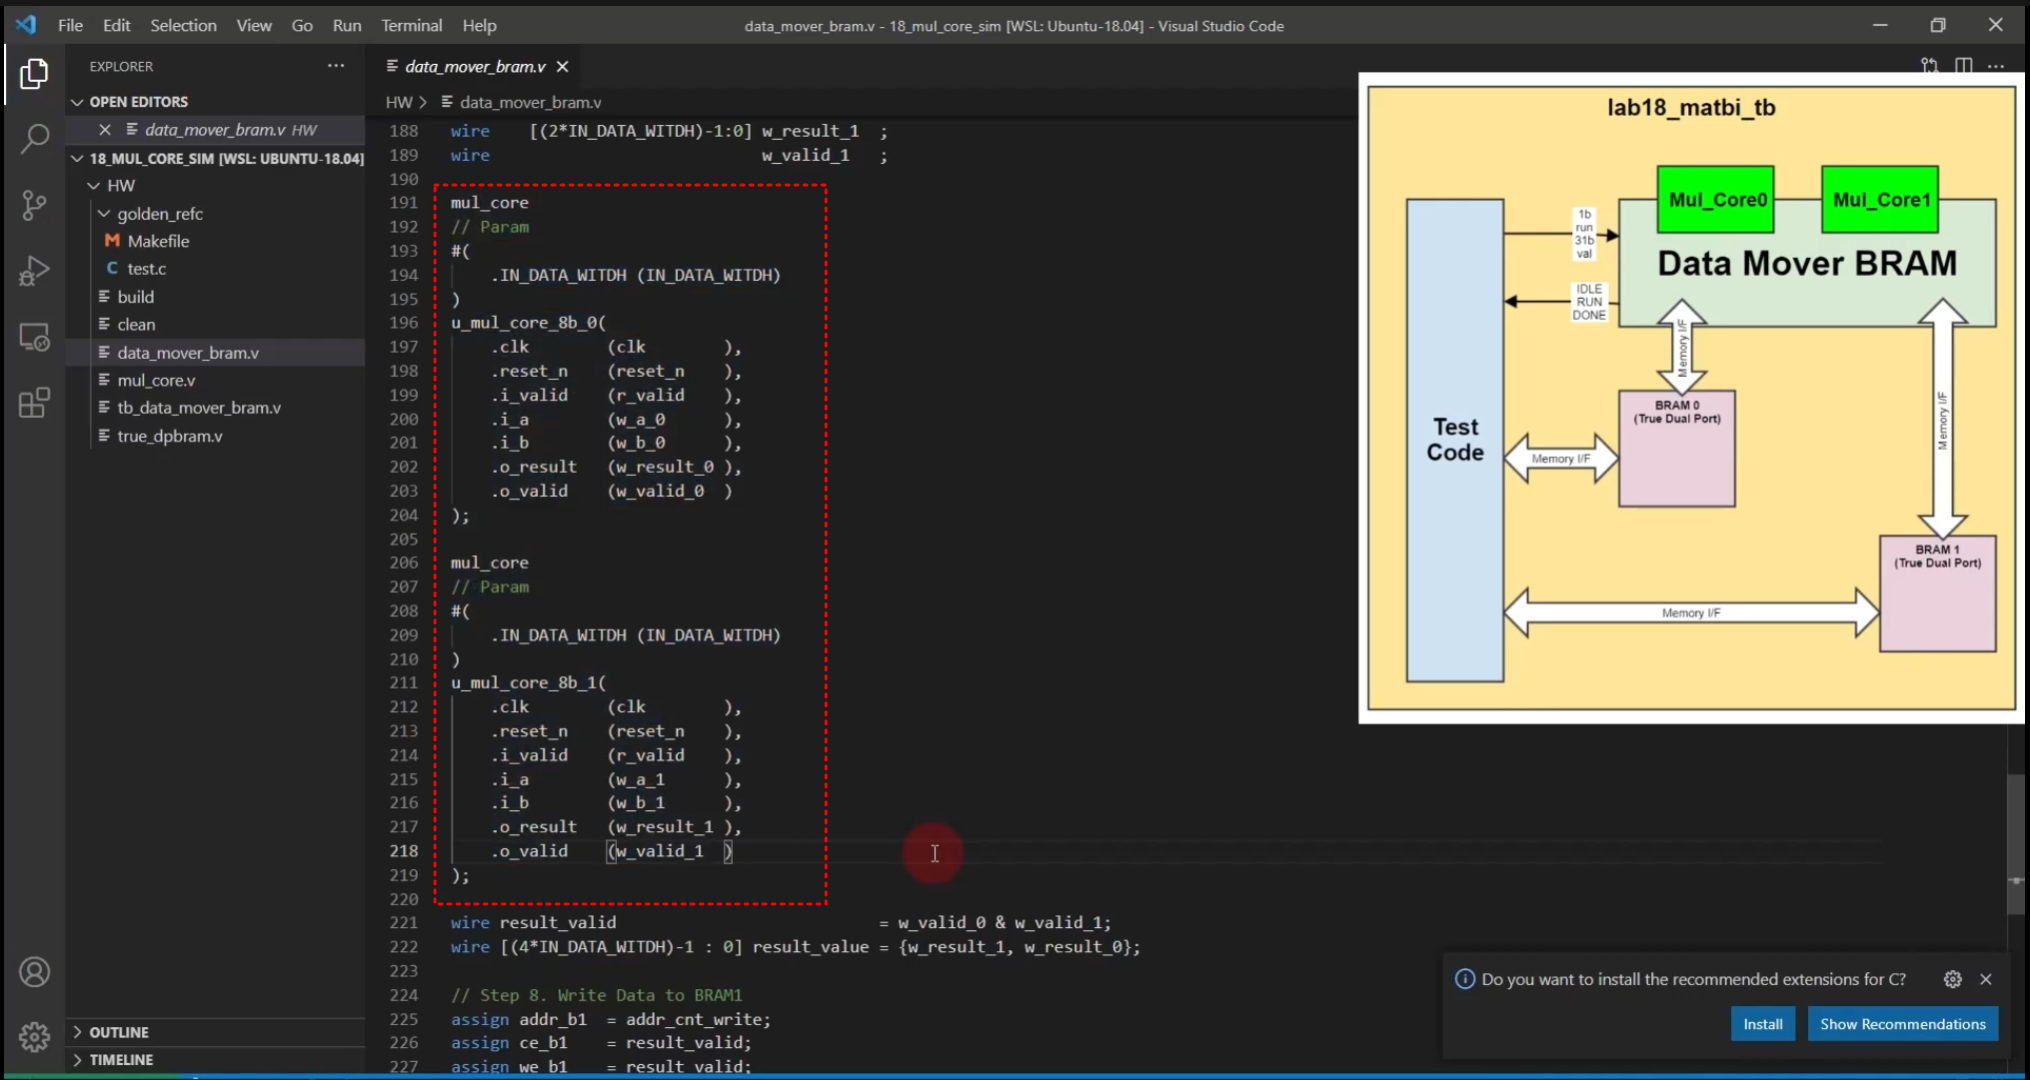Open Run and Debug view icon
Viewport: 2030px width, 1080px height.
[x=34, y=271]
